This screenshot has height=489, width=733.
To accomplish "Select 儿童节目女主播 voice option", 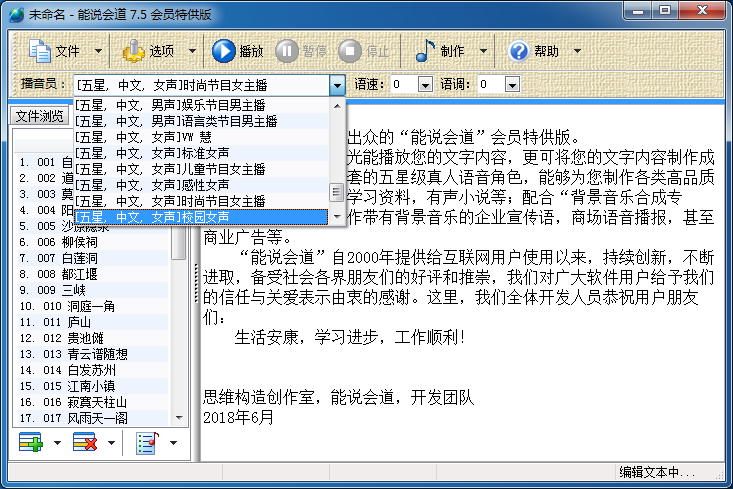I will tap(201, 169).
